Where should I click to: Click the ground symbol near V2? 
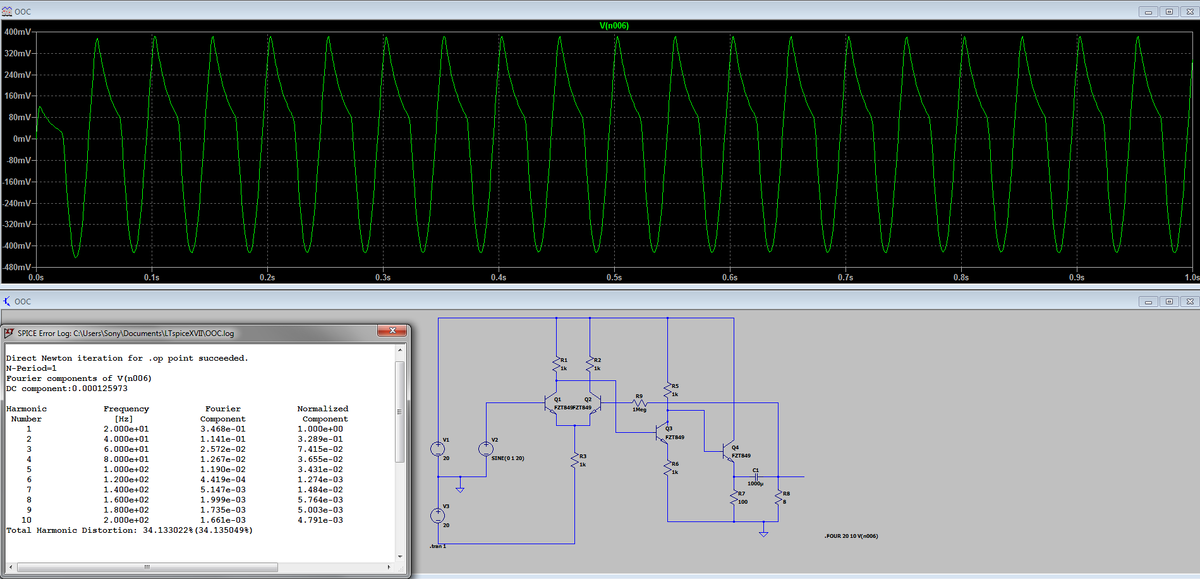click(461, 489)
